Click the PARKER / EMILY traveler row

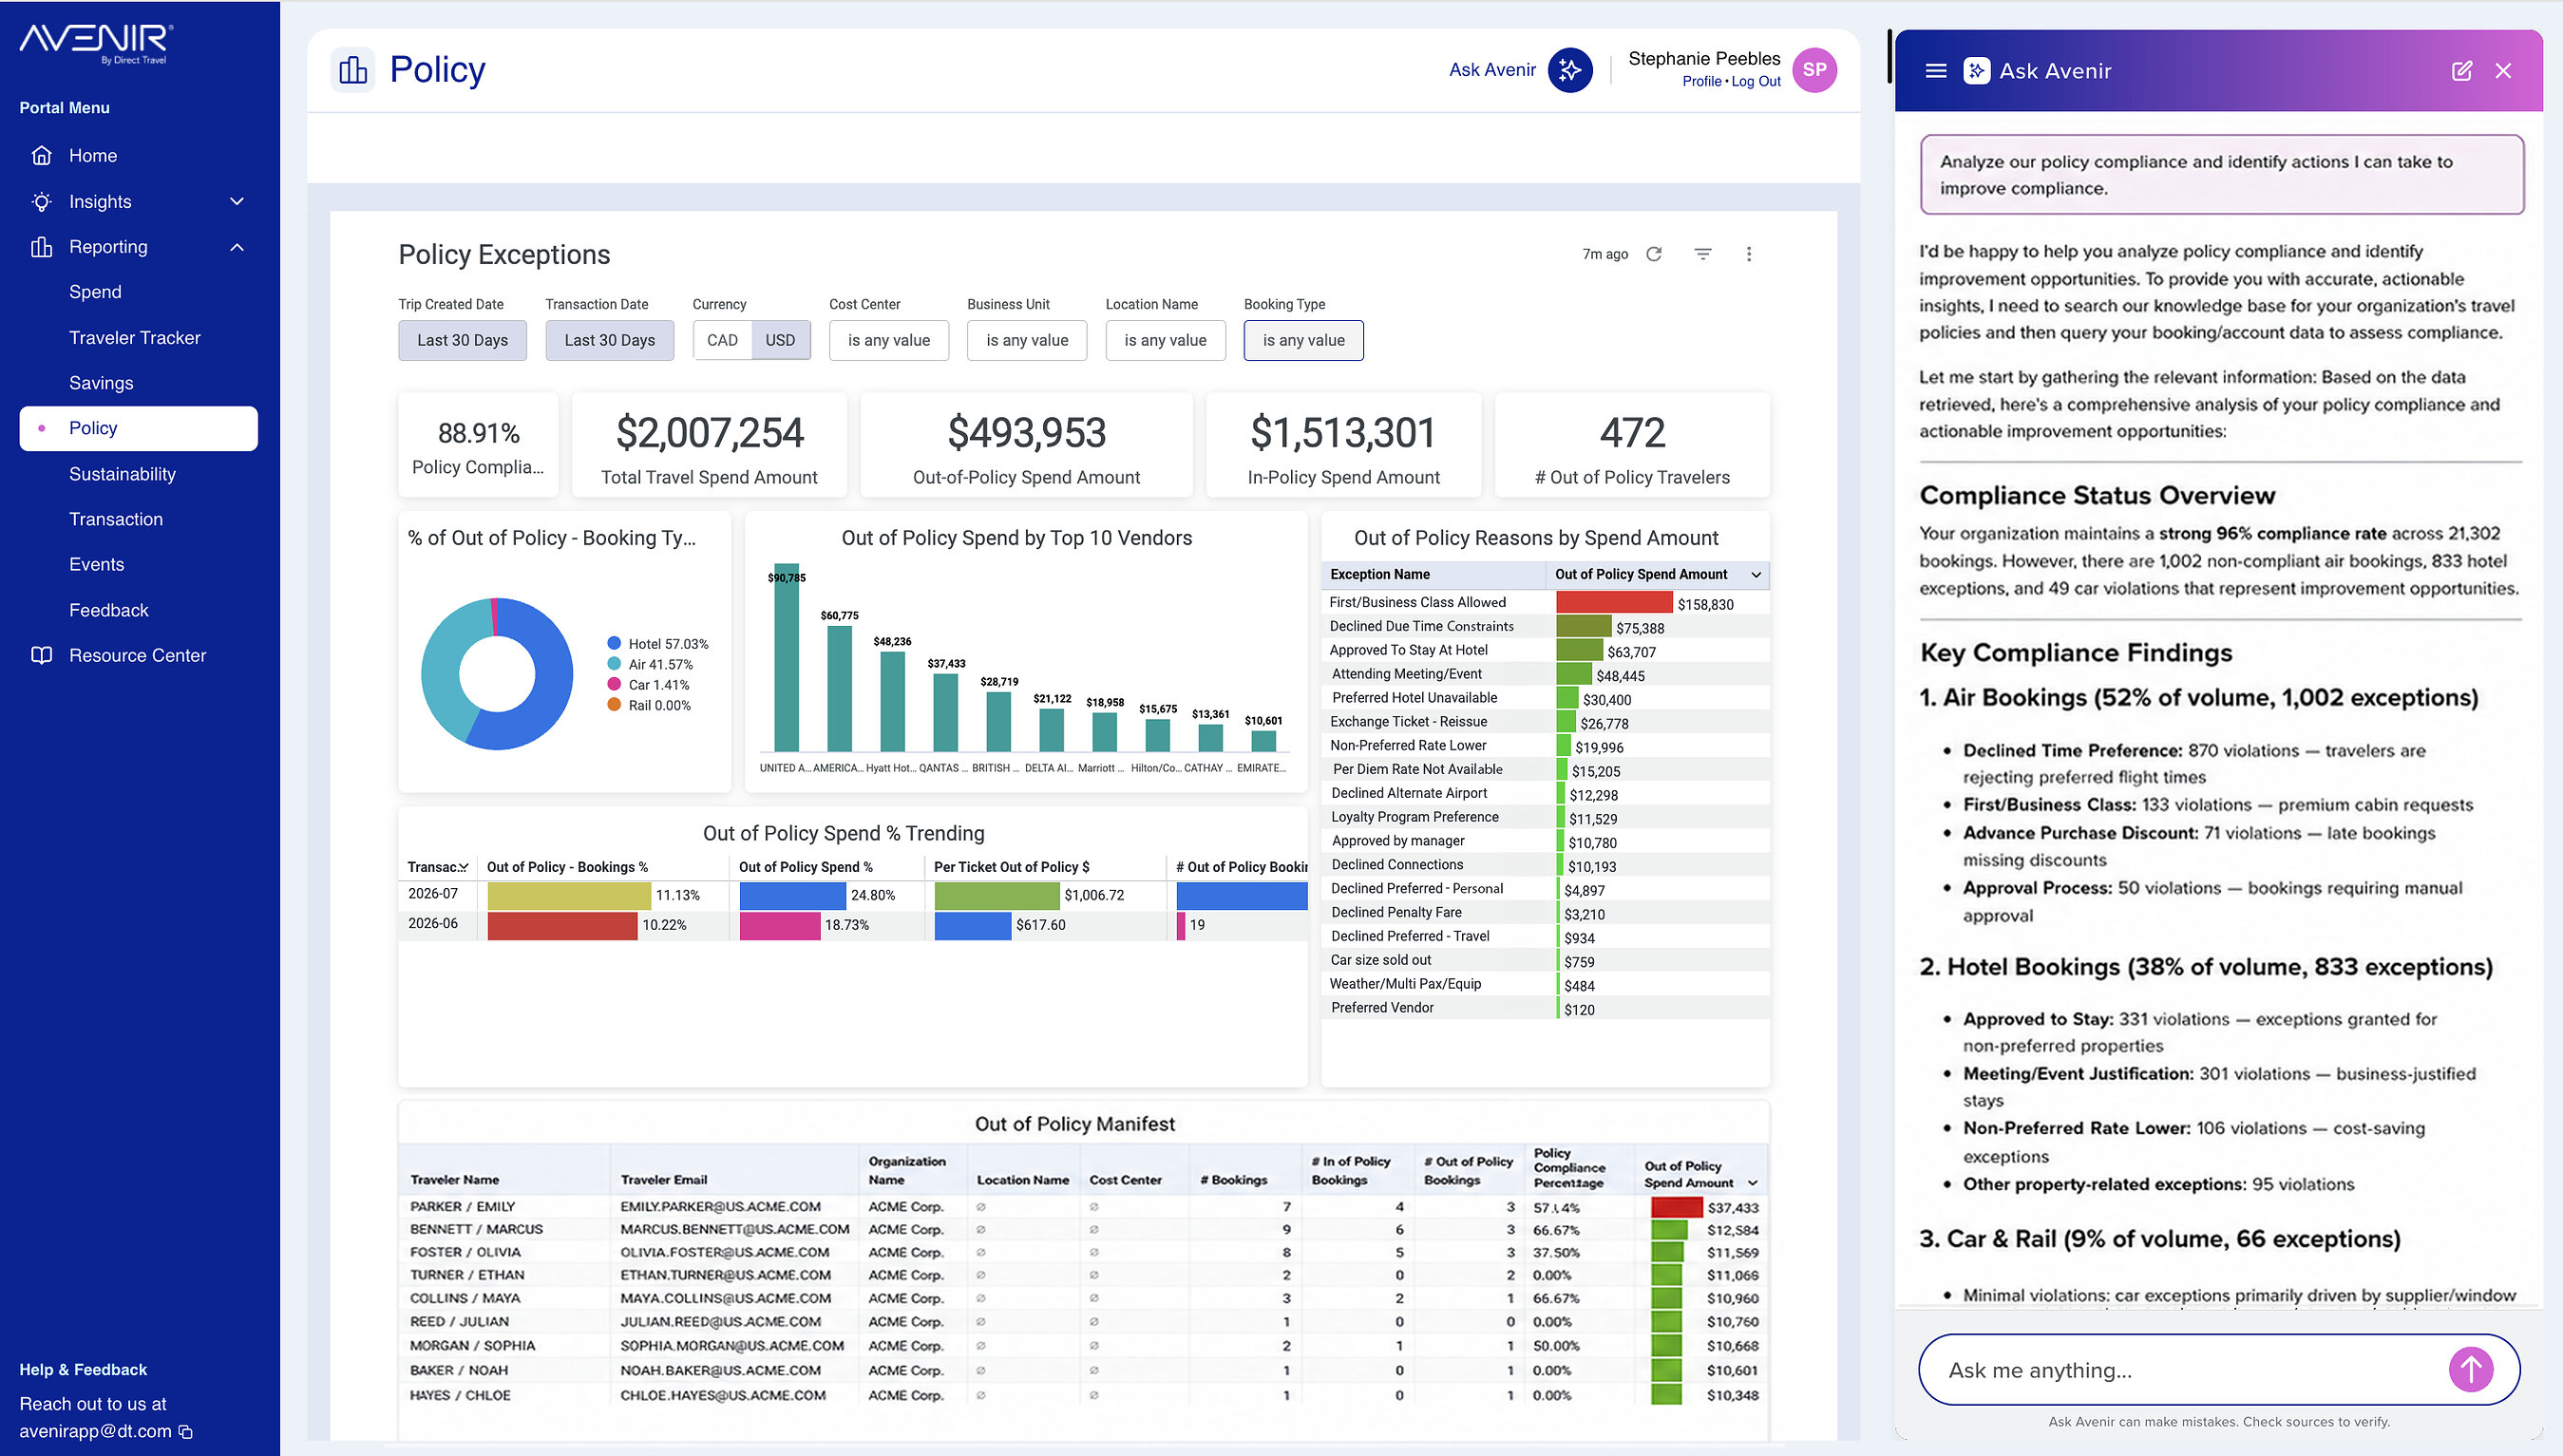pyautogui.click(x=1084, y=1207)
